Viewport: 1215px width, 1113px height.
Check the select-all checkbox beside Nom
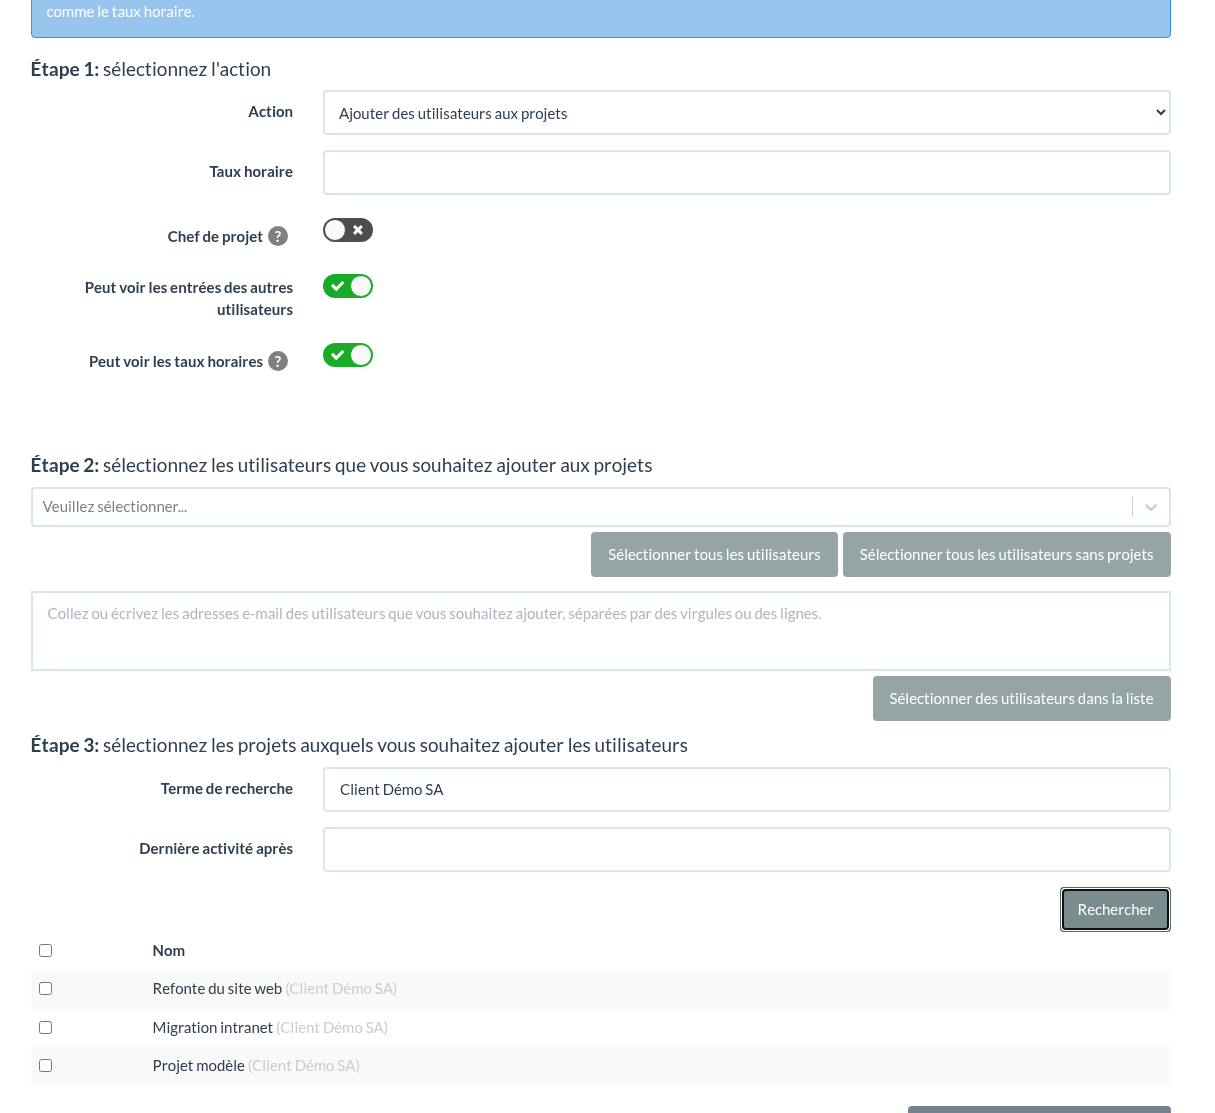(x=45, y=950)
